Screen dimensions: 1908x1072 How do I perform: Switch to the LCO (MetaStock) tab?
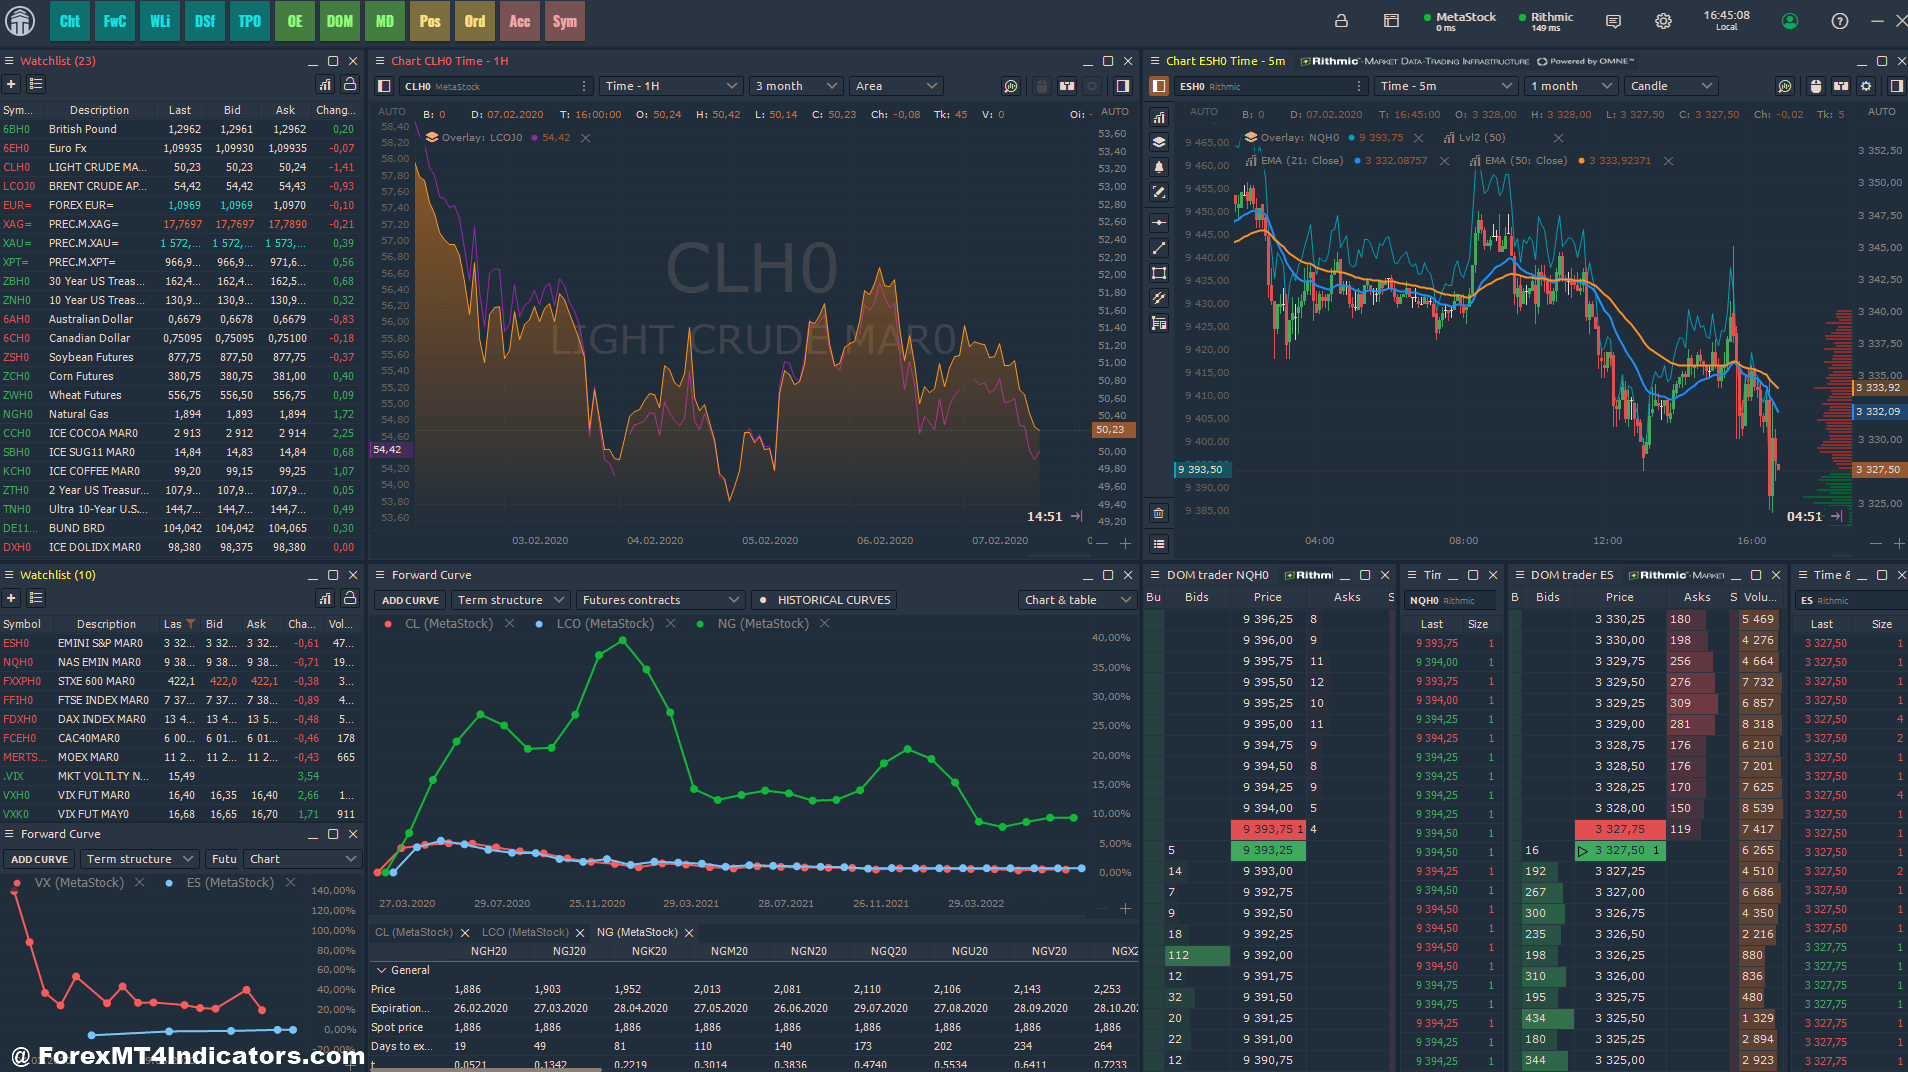(x=525, y=931)
